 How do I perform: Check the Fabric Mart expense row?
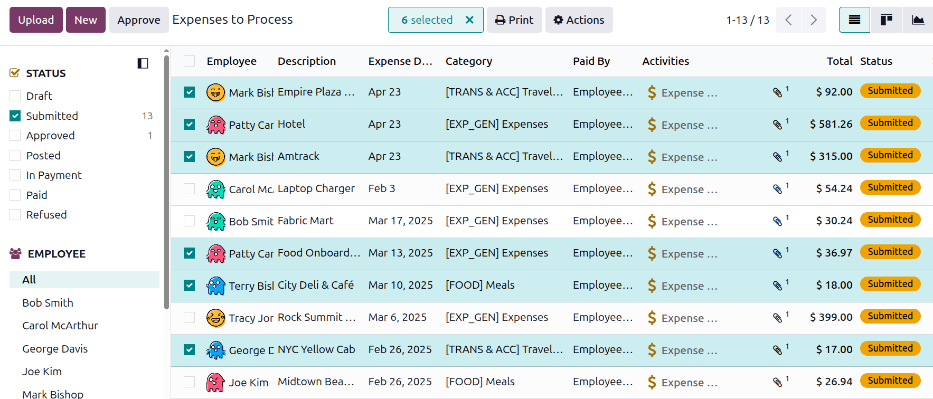pos(189,221)
